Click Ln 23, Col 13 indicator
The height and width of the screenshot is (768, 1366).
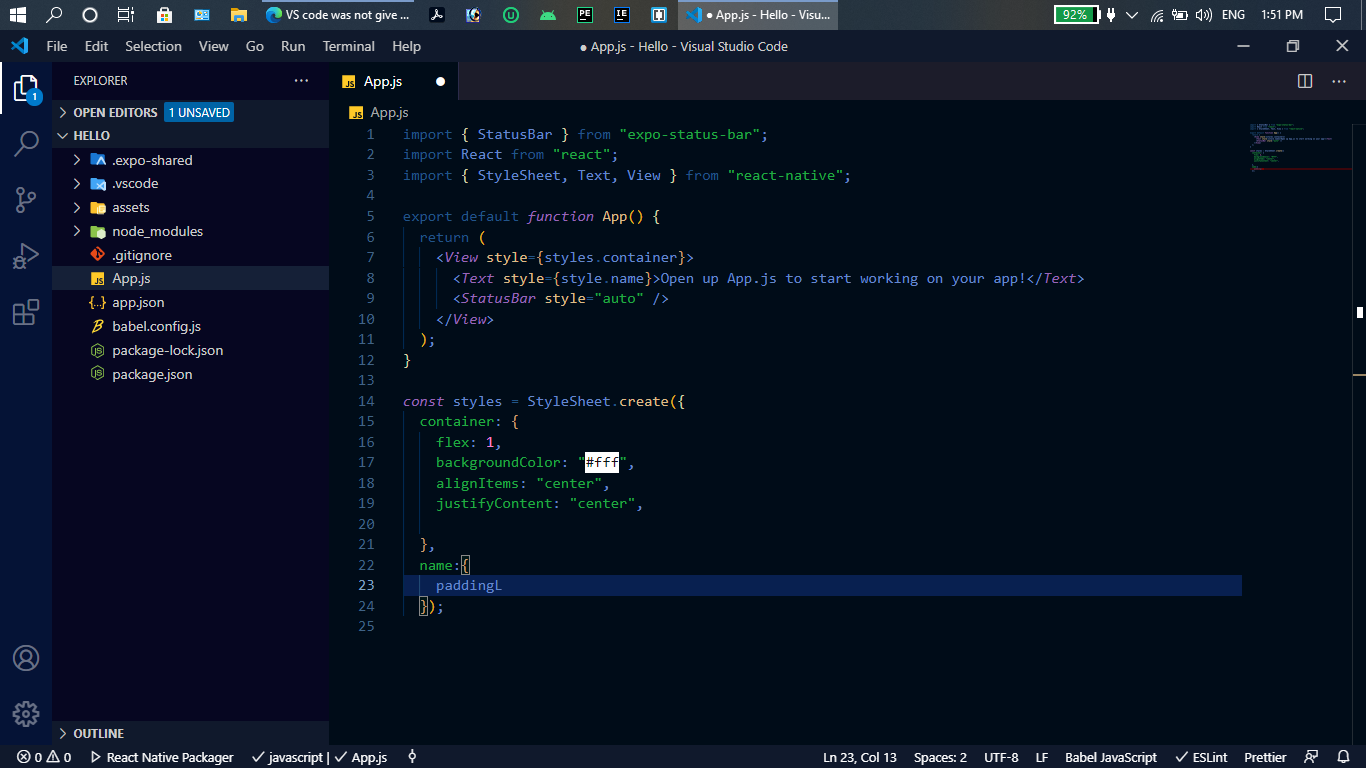(x=859, y=757)
